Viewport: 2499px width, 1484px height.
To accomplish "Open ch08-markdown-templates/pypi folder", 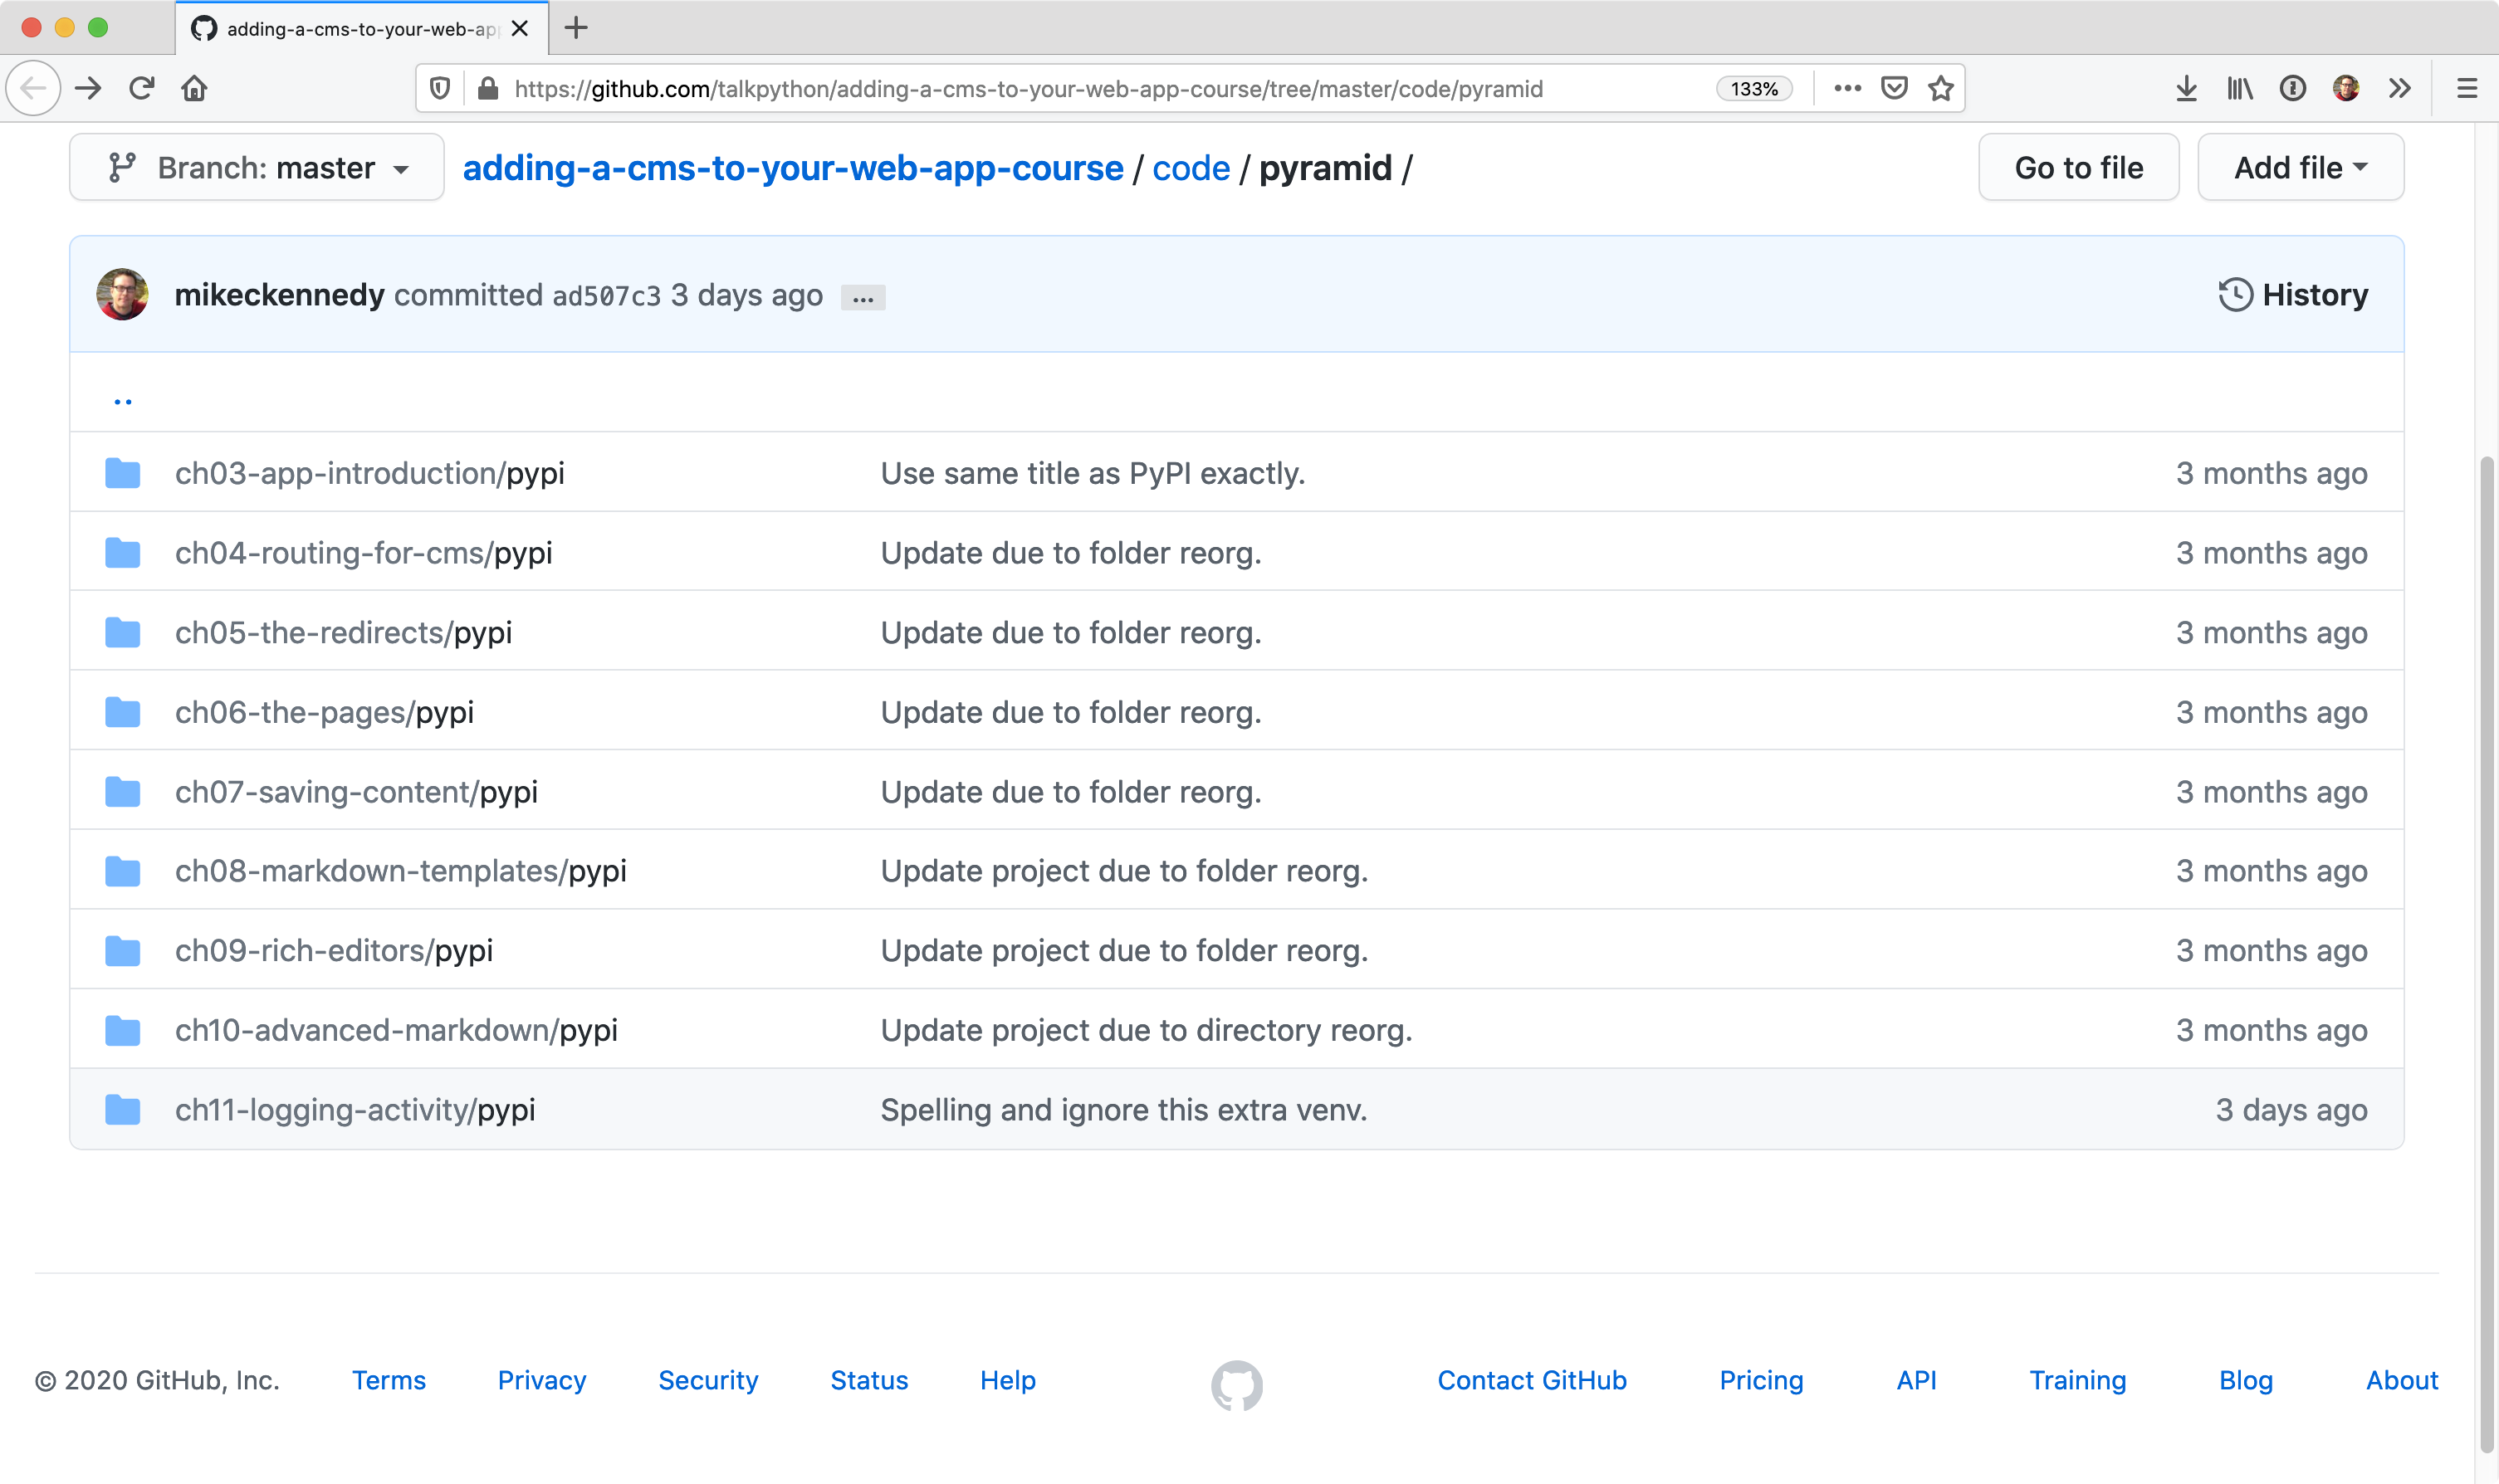I will tap(400, 871).
